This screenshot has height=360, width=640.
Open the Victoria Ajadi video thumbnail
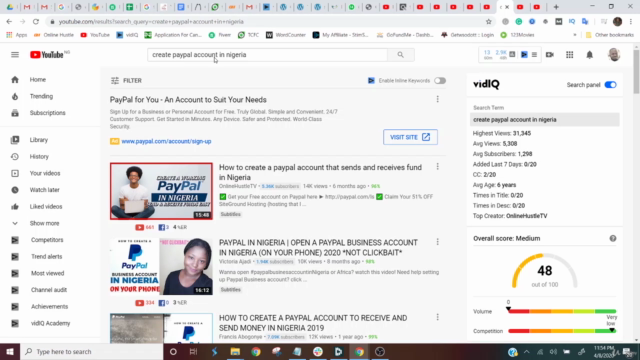point(161,267)
